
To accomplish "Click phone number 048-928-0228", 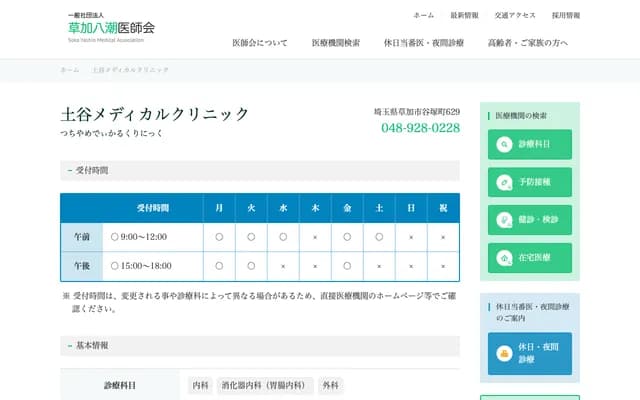I will pyautogui.click(x=420, y=128).
